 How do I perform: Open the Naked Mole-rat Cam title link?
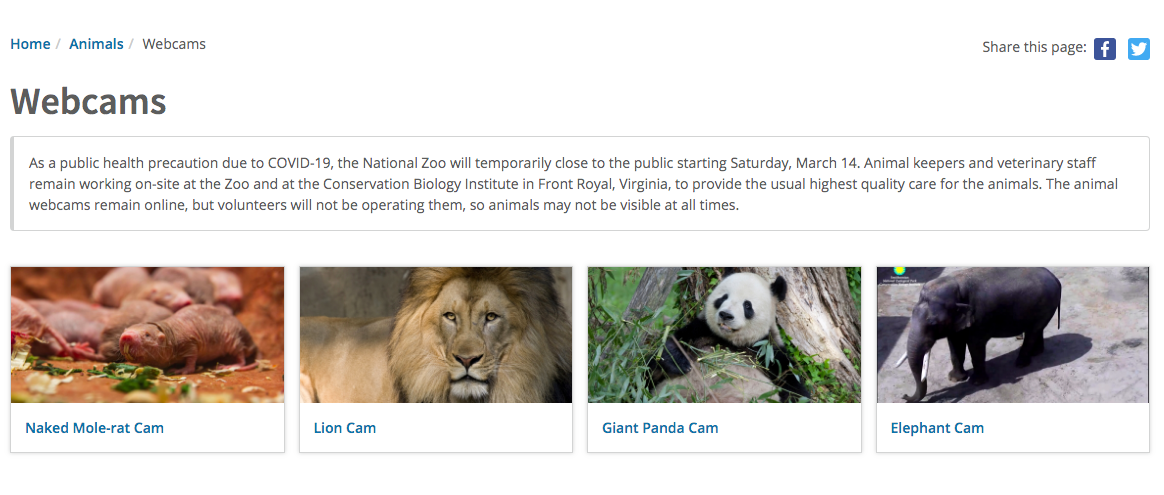click(94, 428)
